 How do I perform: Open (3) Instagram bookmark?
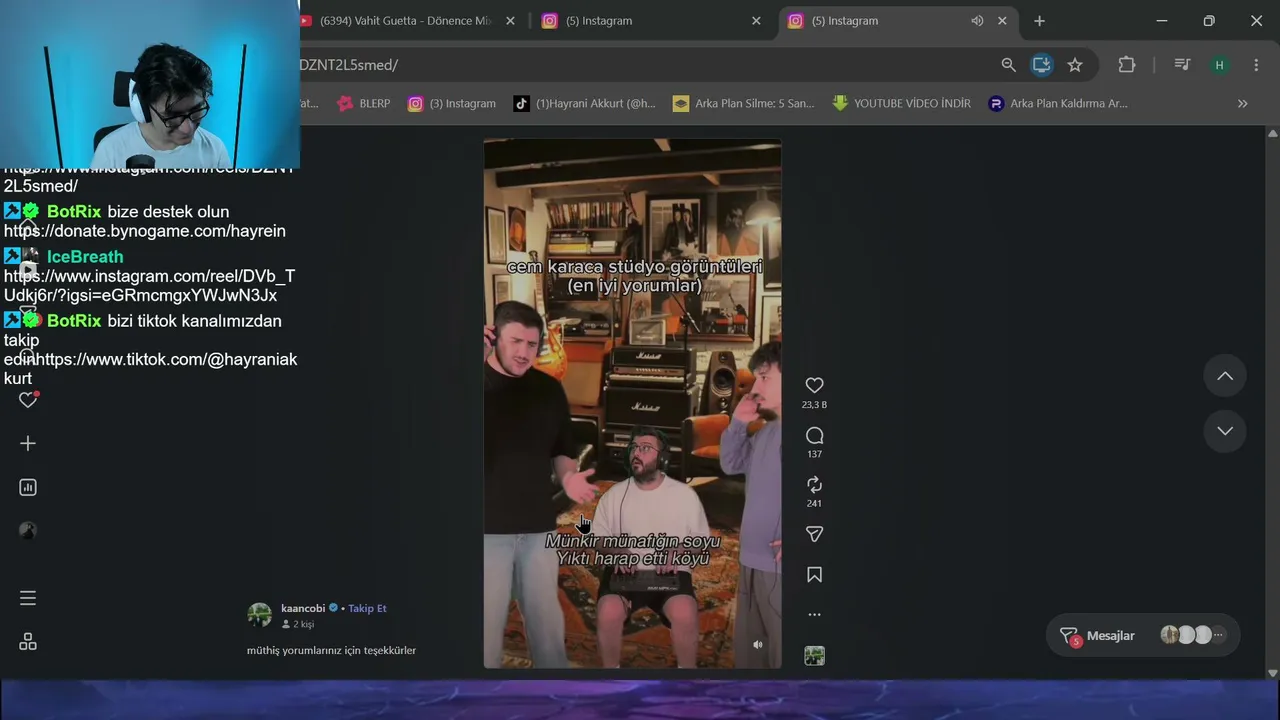tap(451, 103)
